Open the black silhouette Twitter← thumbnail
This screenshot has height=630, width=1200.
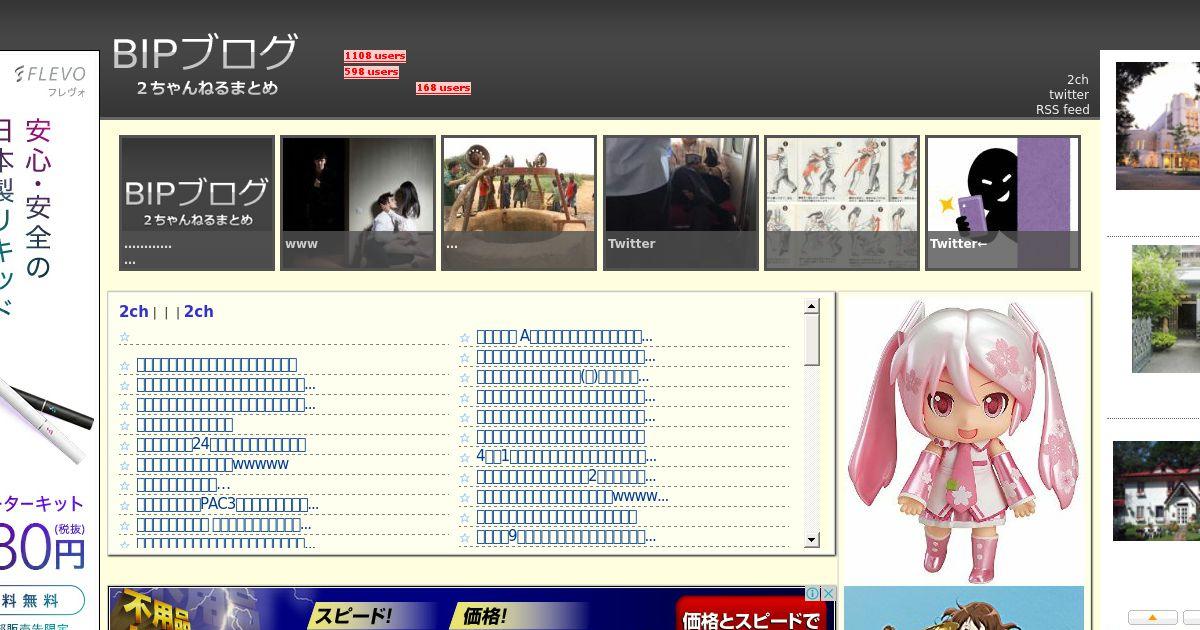(x=1003, y=203)
